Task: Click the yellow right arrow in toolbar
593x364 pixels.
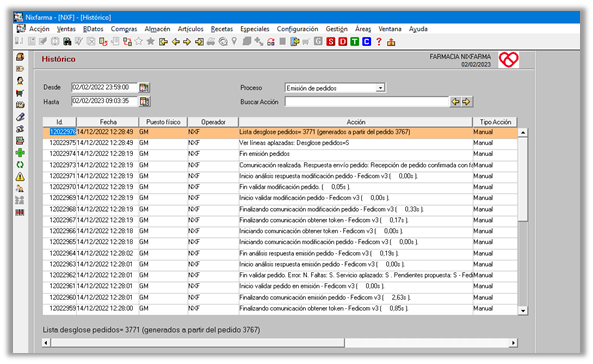Action: tap(187, 42)
